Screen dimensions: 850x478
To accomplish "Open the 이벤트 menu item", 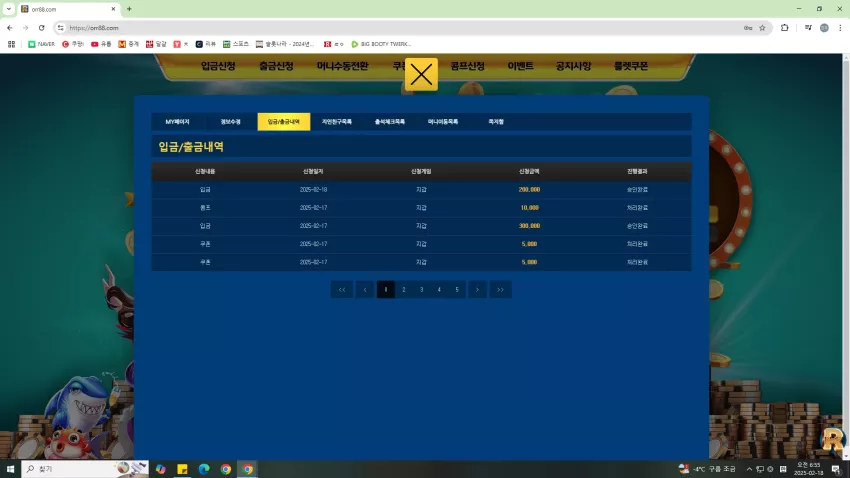I will [x=520, y=66].
